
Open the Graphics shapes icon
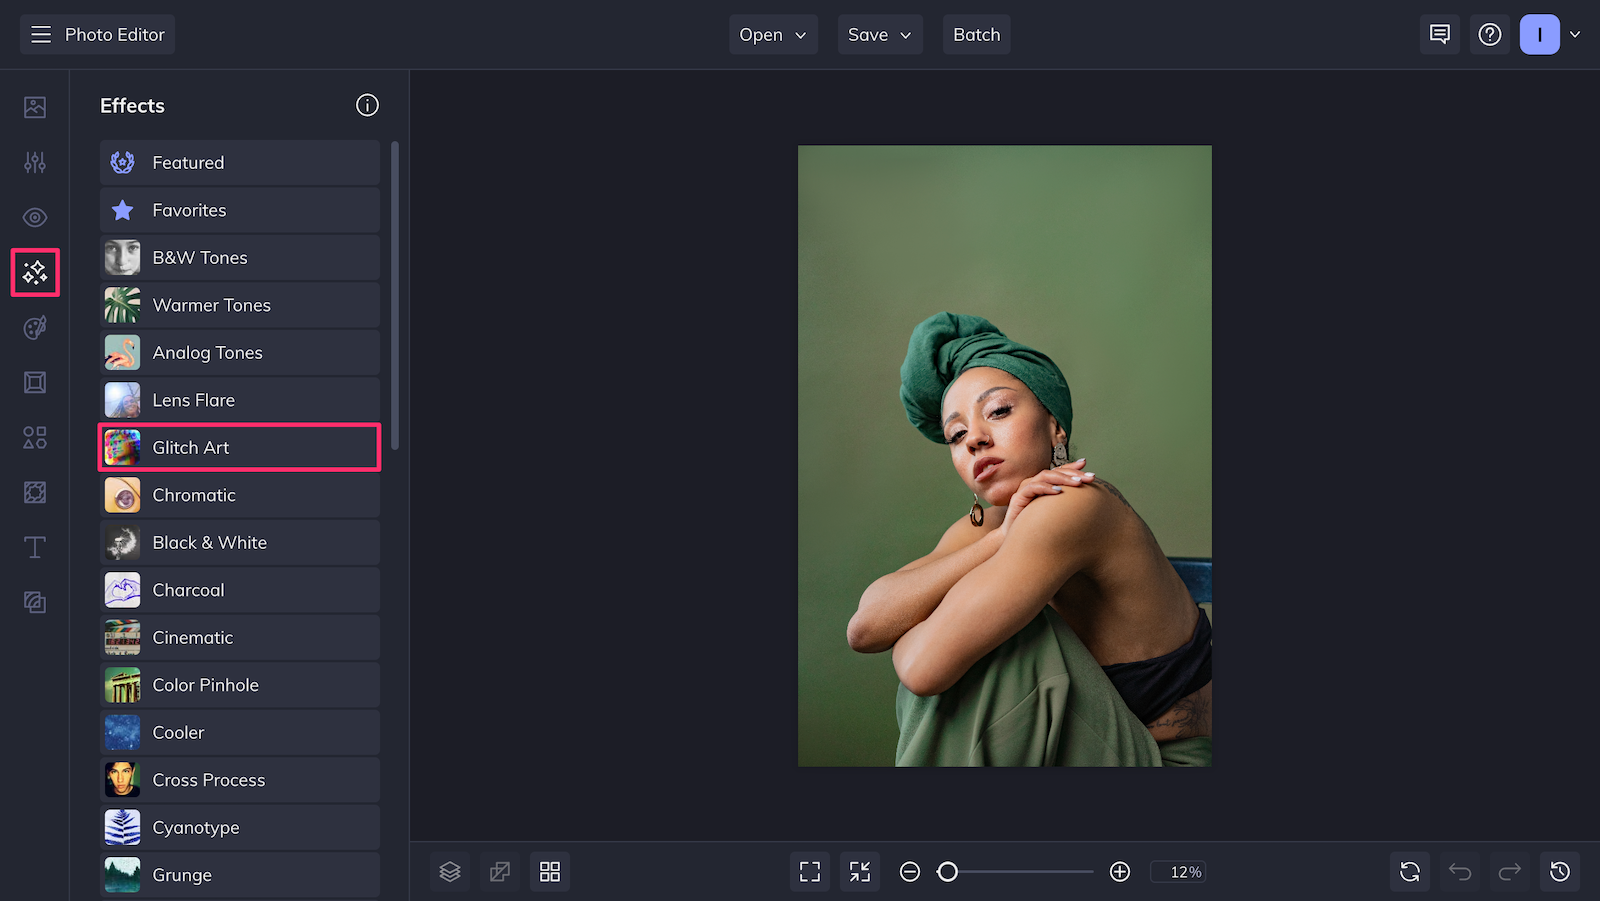(x=35, y=437)
